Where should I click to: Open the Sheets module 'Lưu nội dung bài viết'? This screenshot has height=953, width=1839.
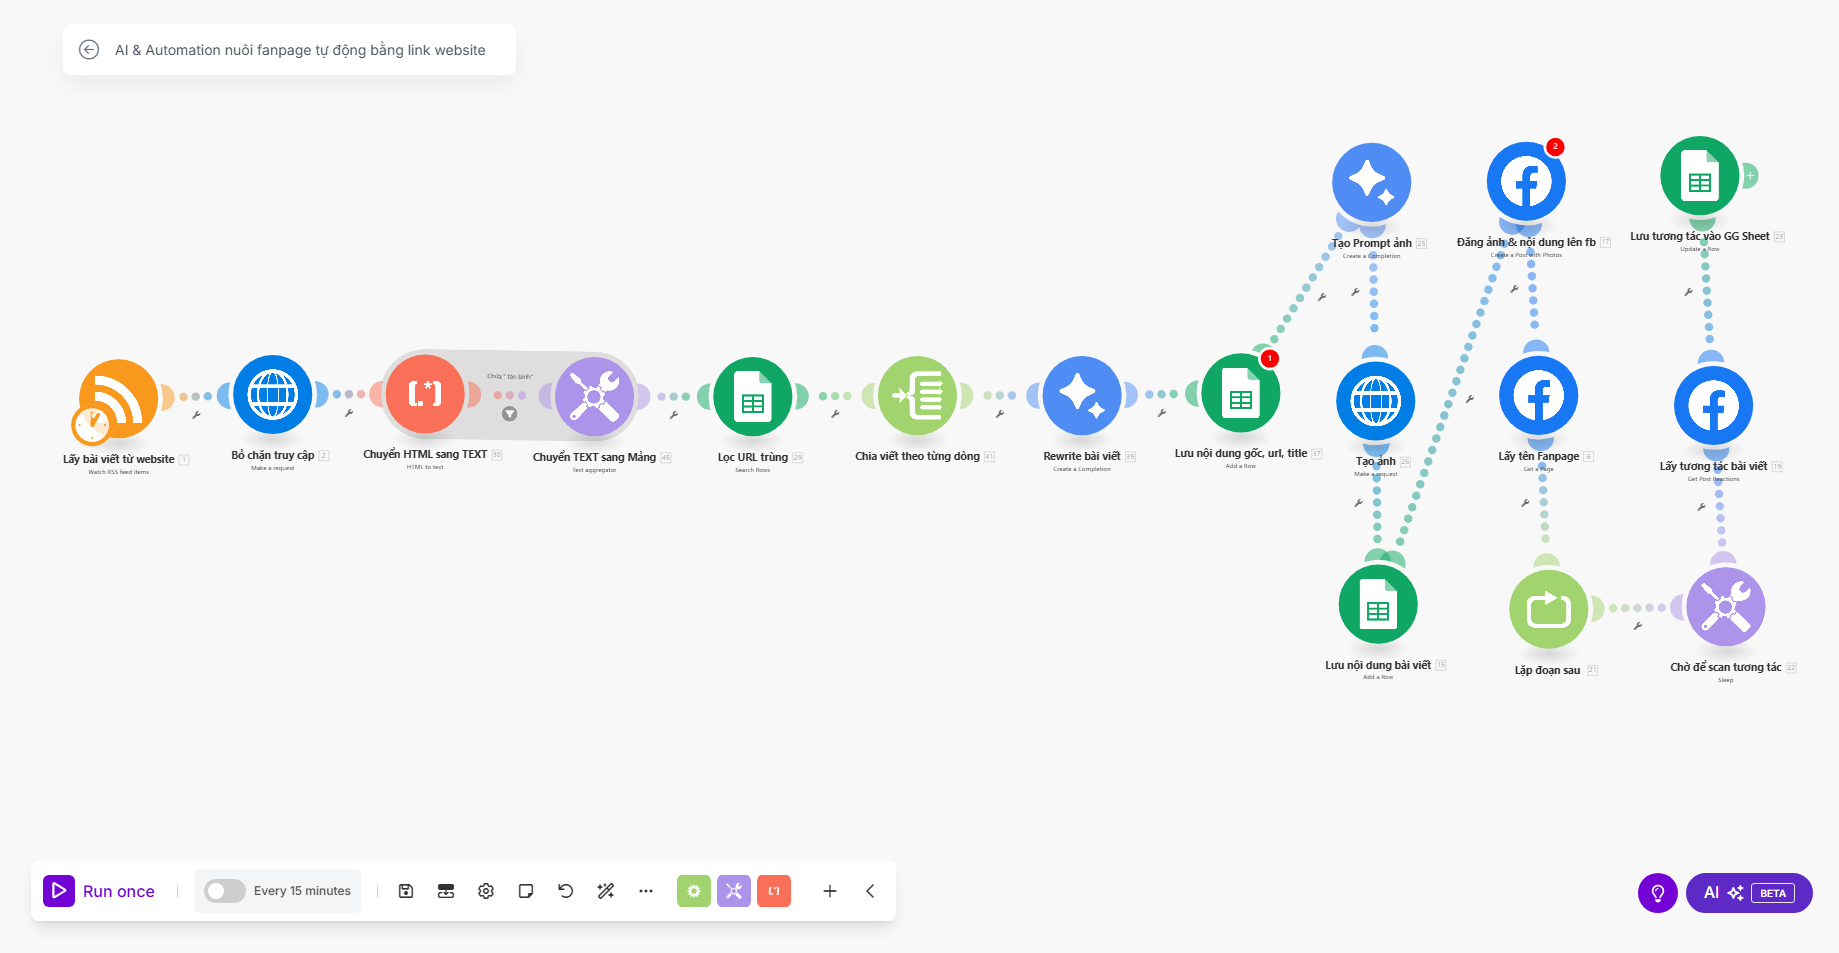pyautogui.click(x=1378, y=604)
